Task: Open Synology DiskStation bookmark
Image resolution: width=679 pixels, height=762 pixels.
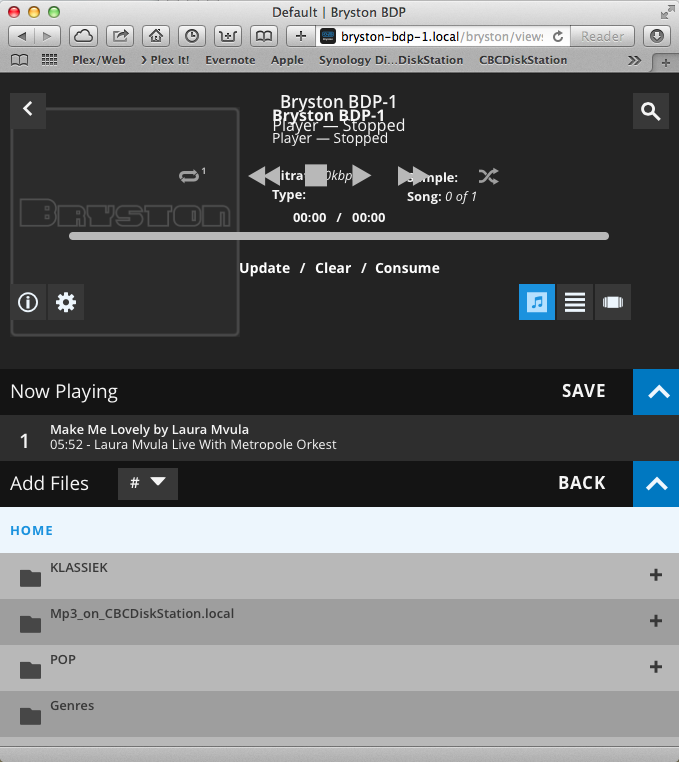Action: point(391,60)
